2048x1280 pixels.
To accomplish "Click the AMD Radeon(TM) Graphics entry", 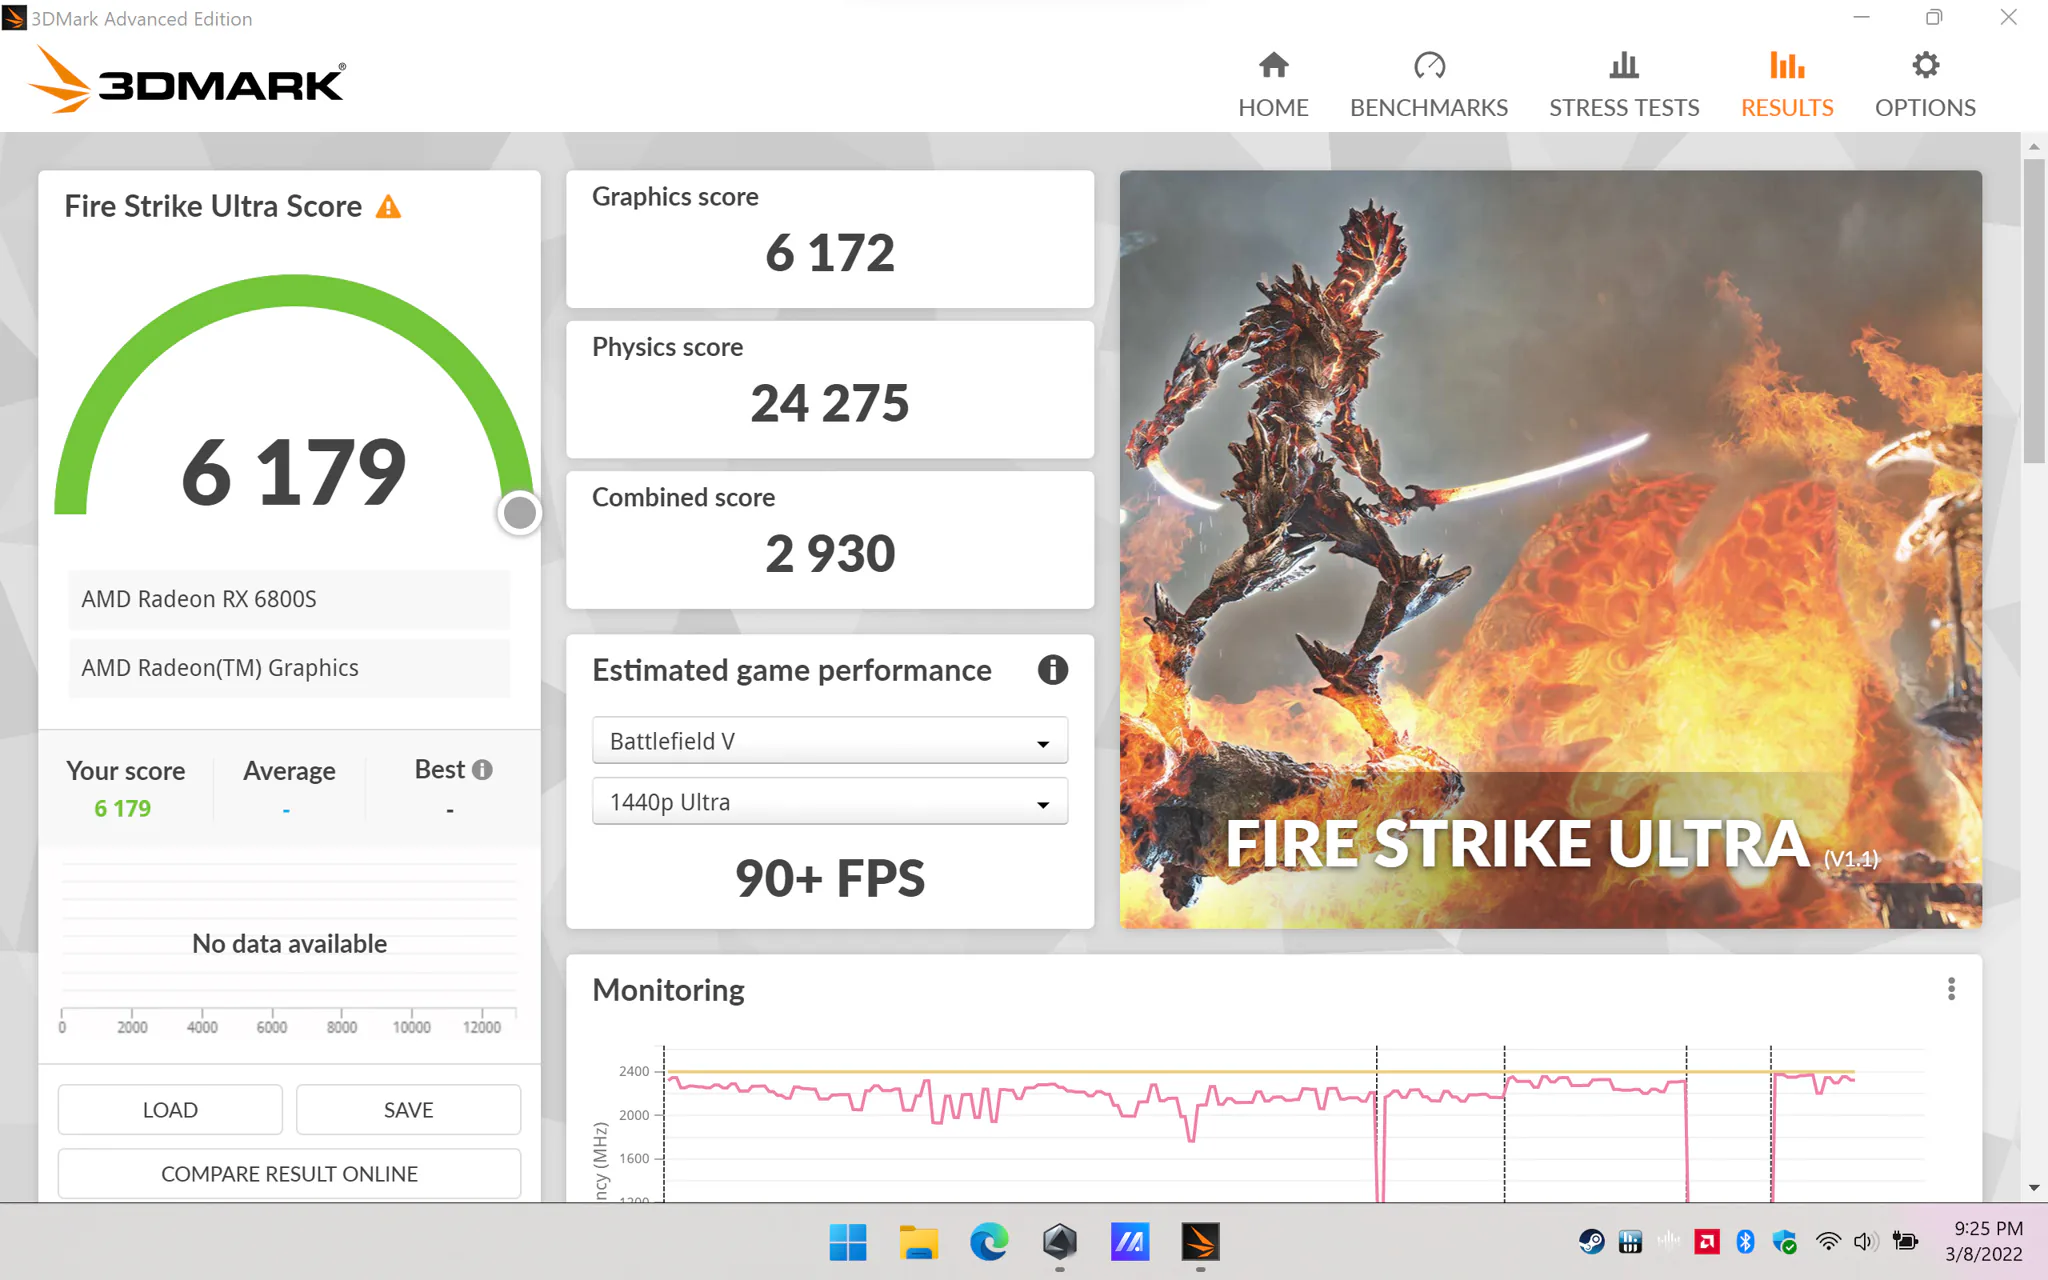I will pyautogui.click(x=289, y=668).
